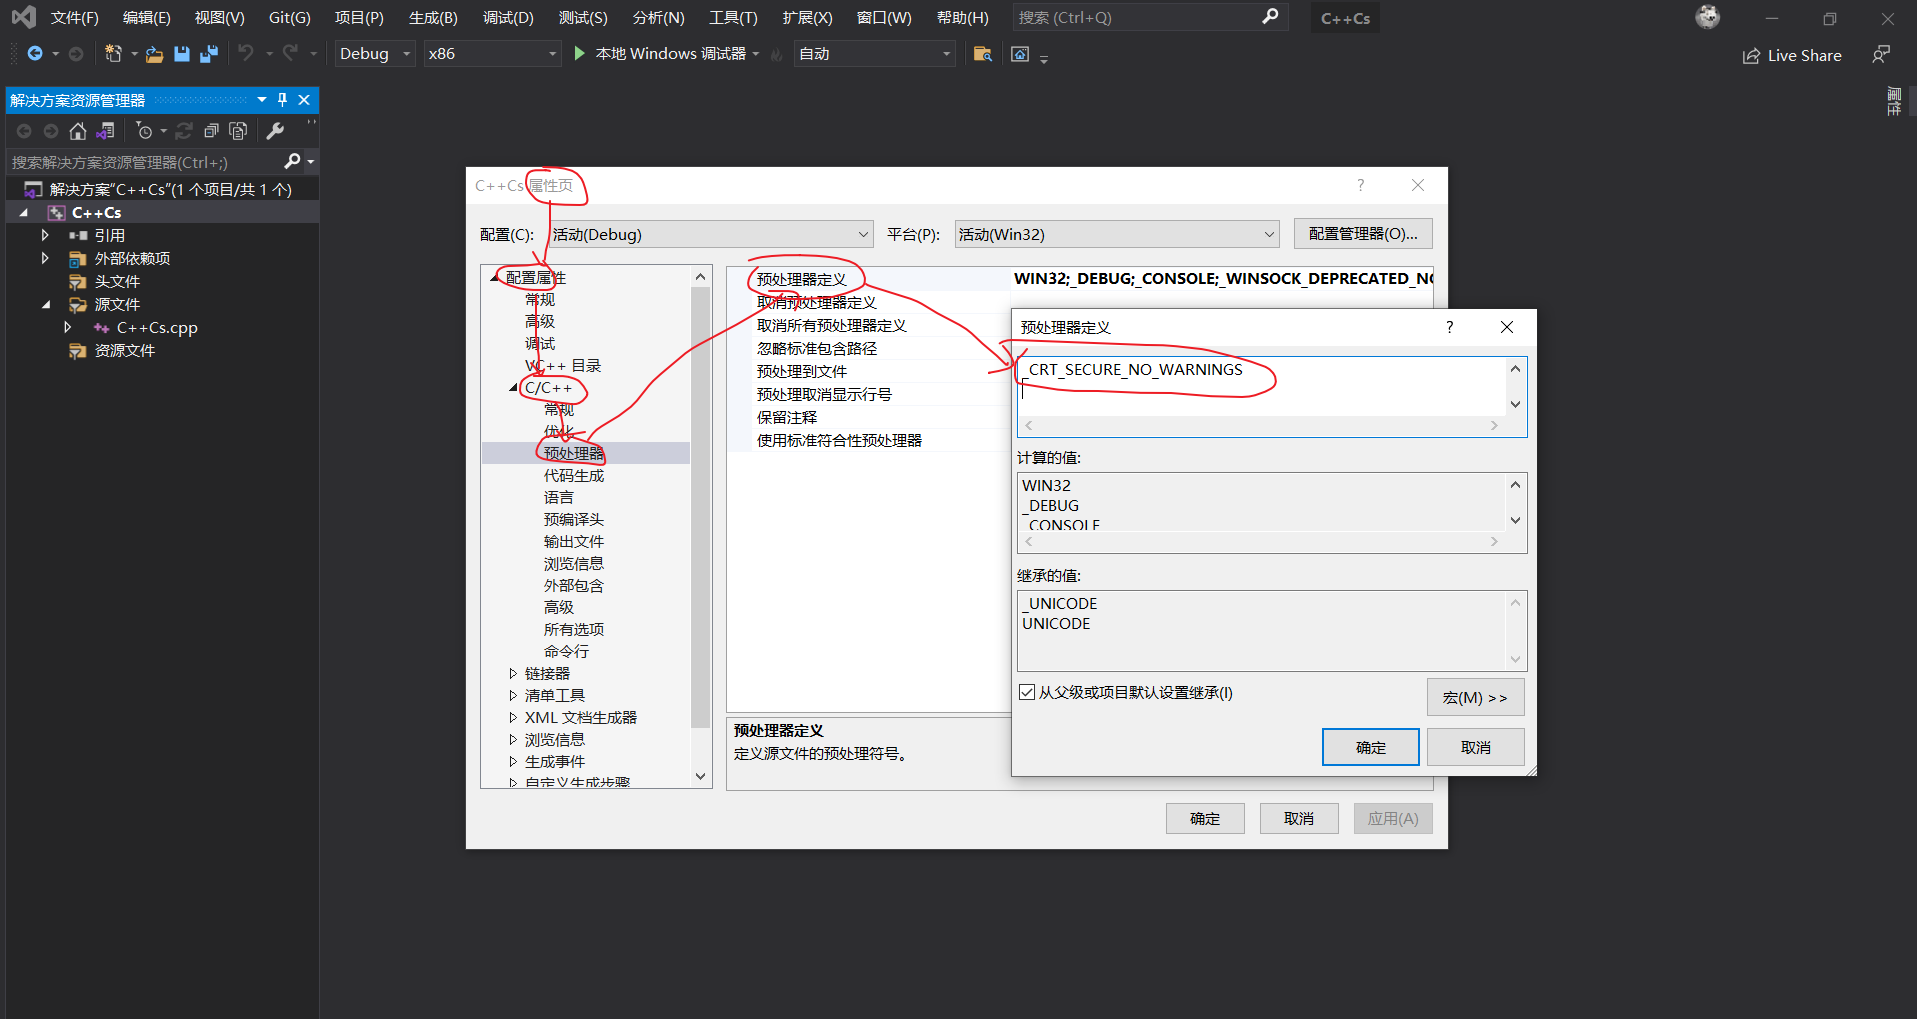Click the help question mark in preprocessor dialog
The image size is (1917, 1019).
(1450, 327)
